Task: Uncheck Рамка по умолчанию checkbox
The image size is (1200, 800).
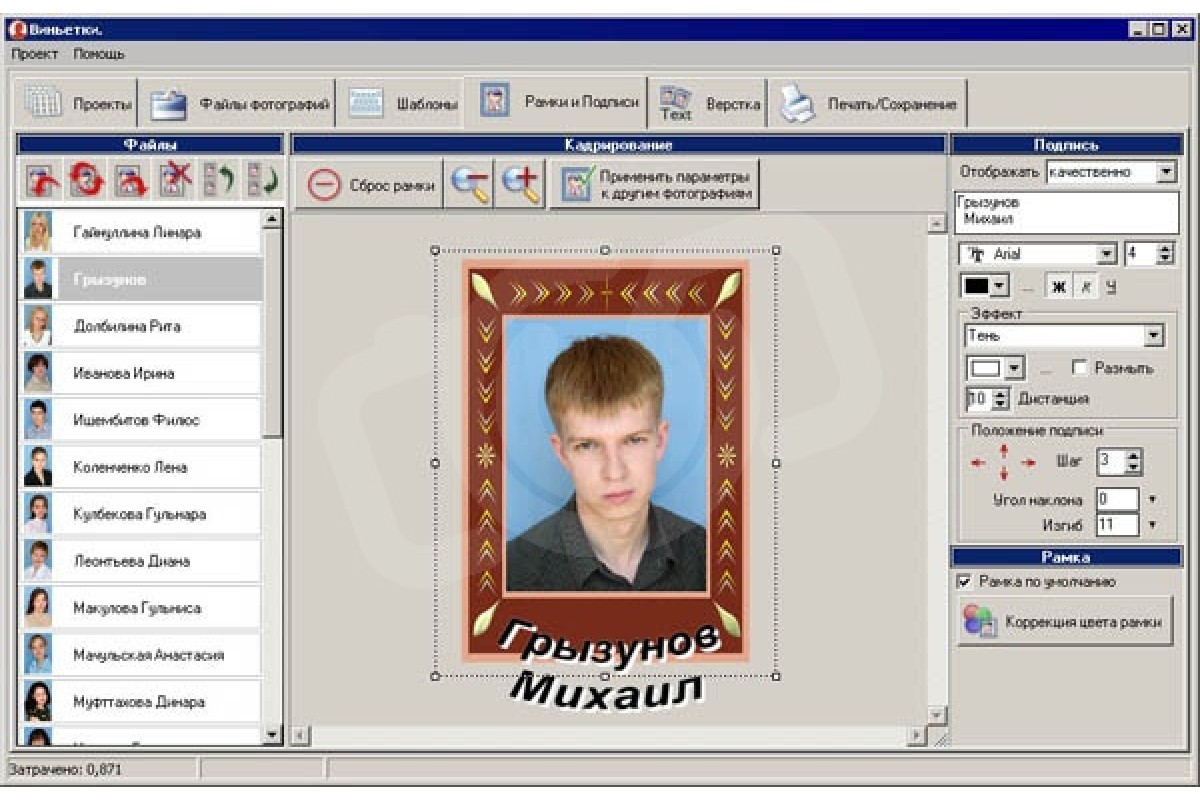Action: 965,582
